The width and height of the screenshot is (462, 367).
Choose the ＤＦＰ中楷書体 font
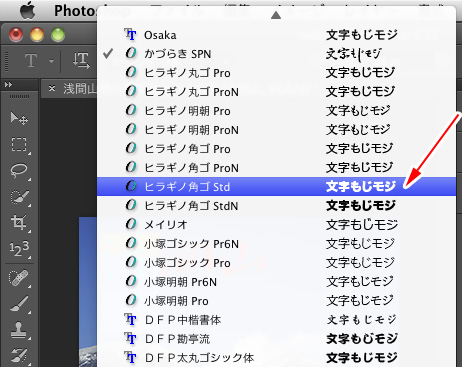click(x=276, y=320)
